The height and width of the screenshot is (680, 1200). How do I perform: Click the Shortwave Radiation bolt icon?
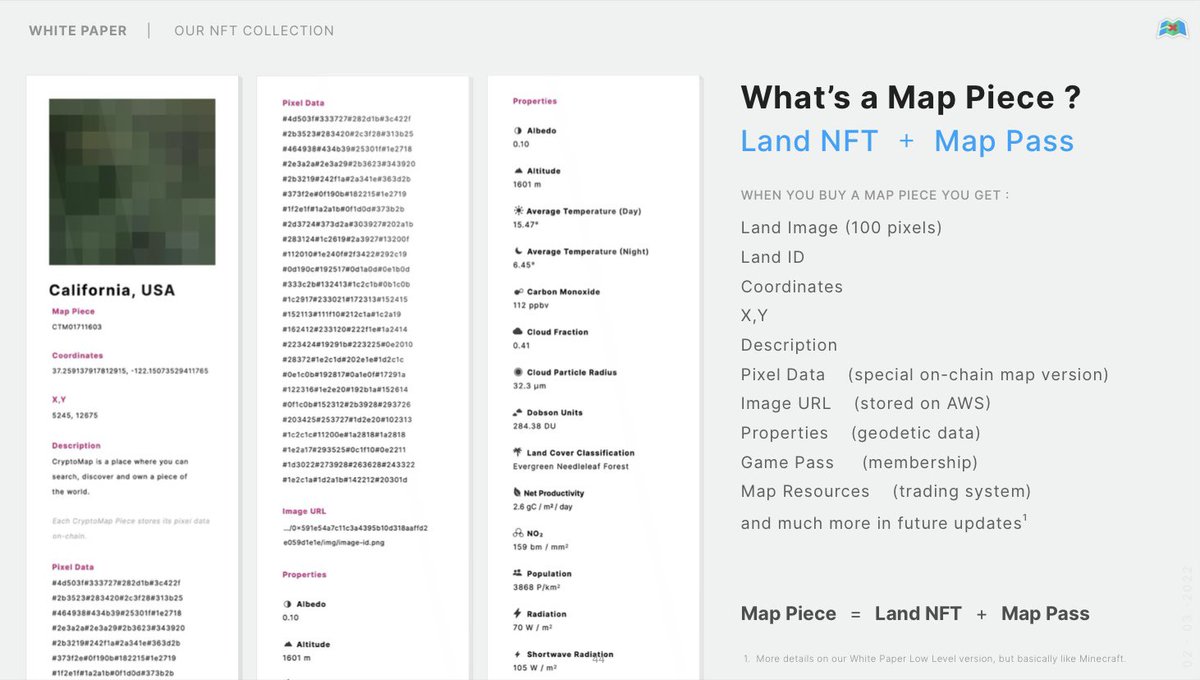(517, 654)
